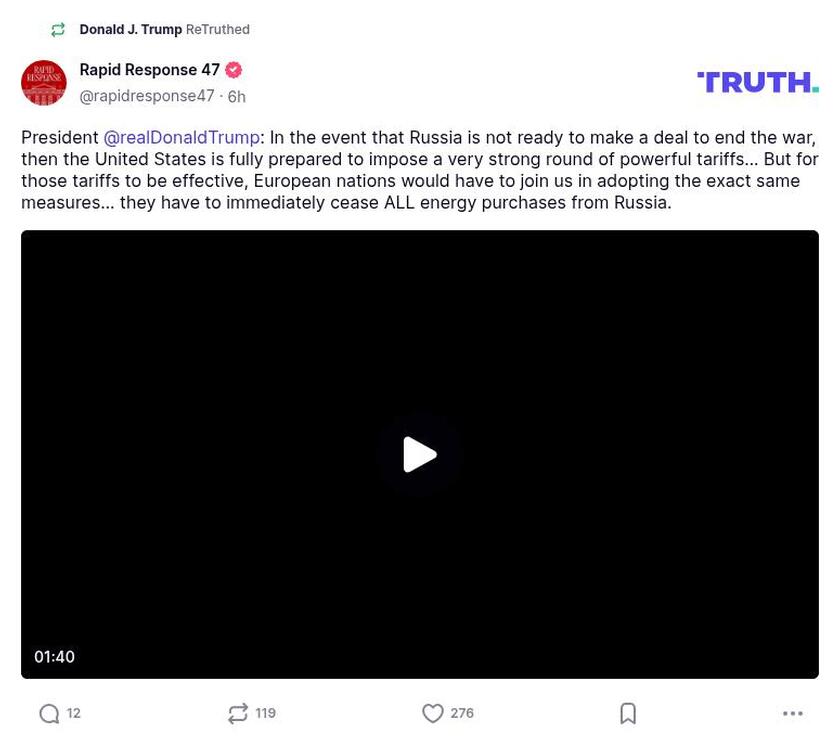
Task: Click the TRUTH logo in the corner
Action: point(757,82)
